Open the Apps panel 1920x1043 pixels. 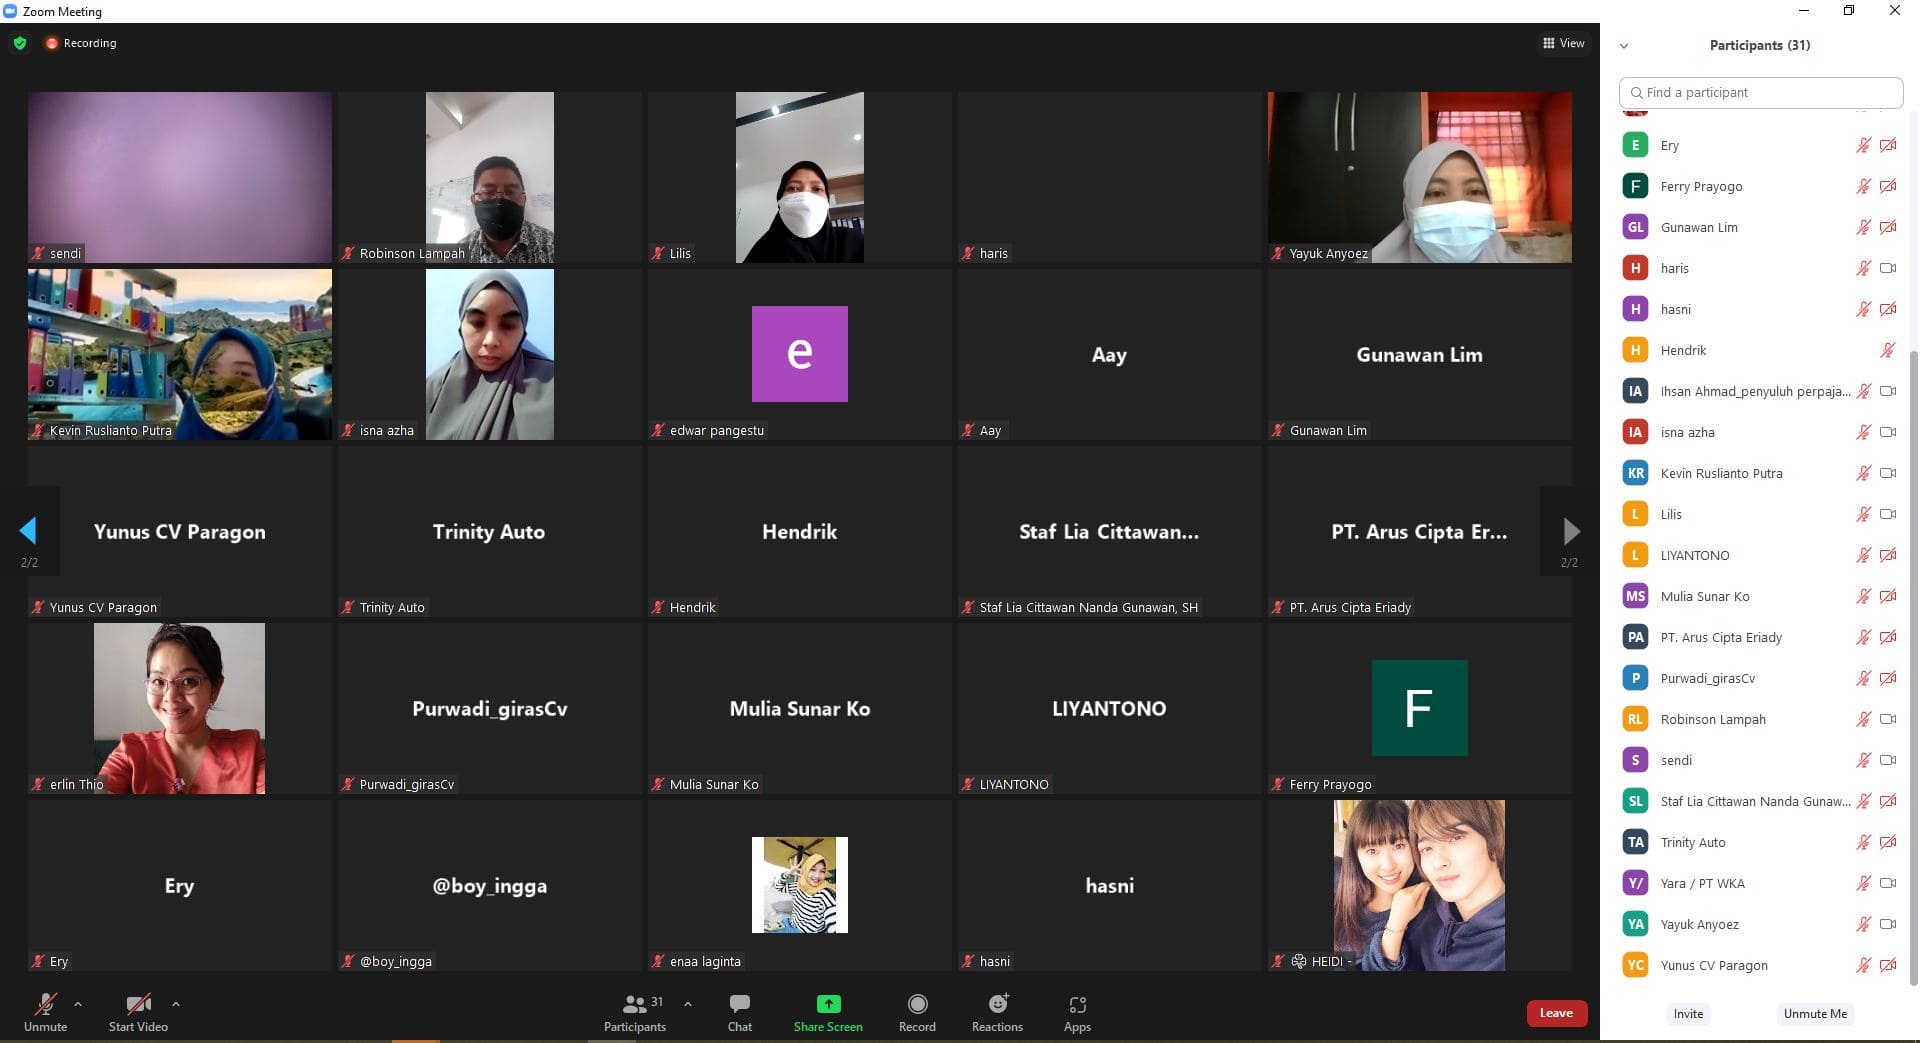point(1077,1005)
